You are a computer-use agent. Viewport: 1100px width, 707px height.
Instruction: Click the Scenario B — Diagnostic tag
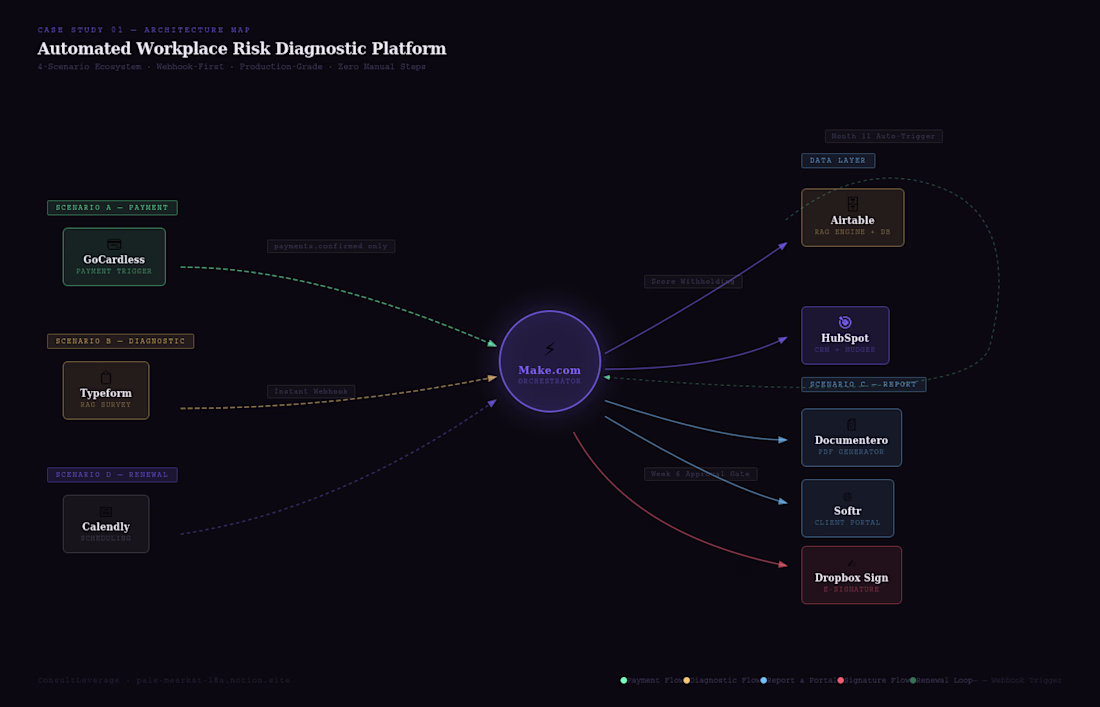[121, 341]
